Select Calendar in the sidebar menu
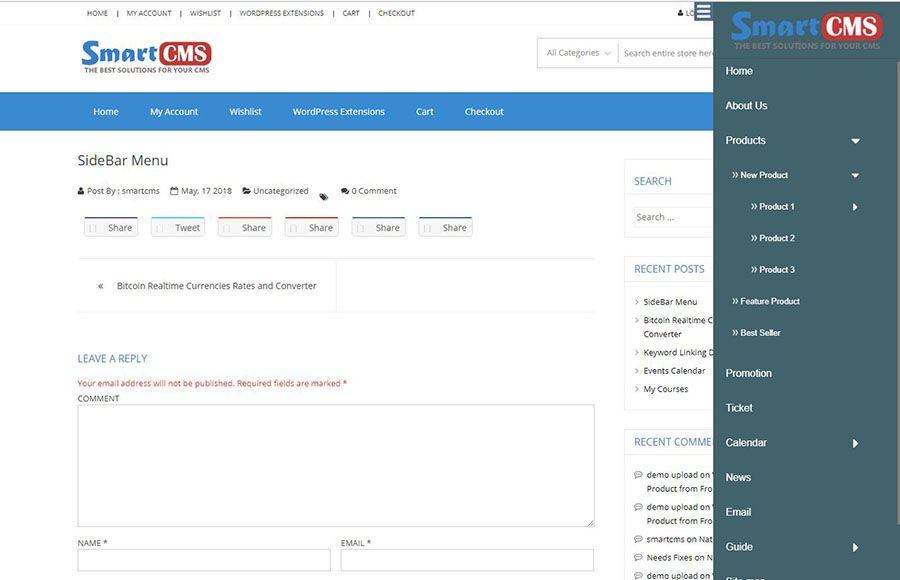Image resolution: width=900 pixels, height=580 pixels. click(x=746, y=443)
